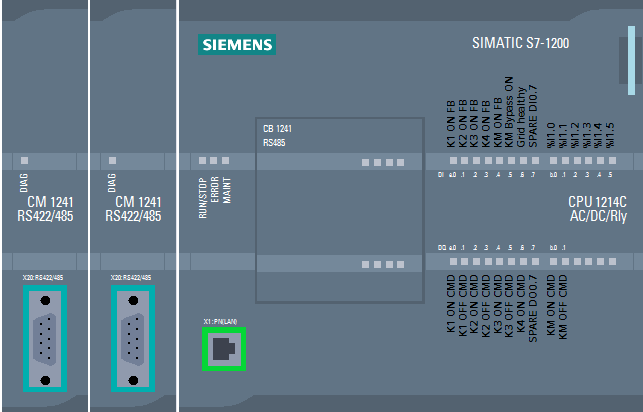Click the K2 ON FB input label
Viewport: 643px width, 412px height.
[x=463, y=124]
